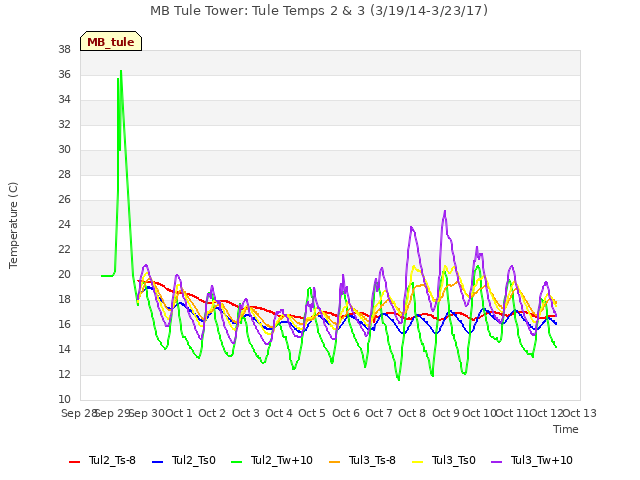Click the 30 y-axis tick label

click(x=64, y=150)
